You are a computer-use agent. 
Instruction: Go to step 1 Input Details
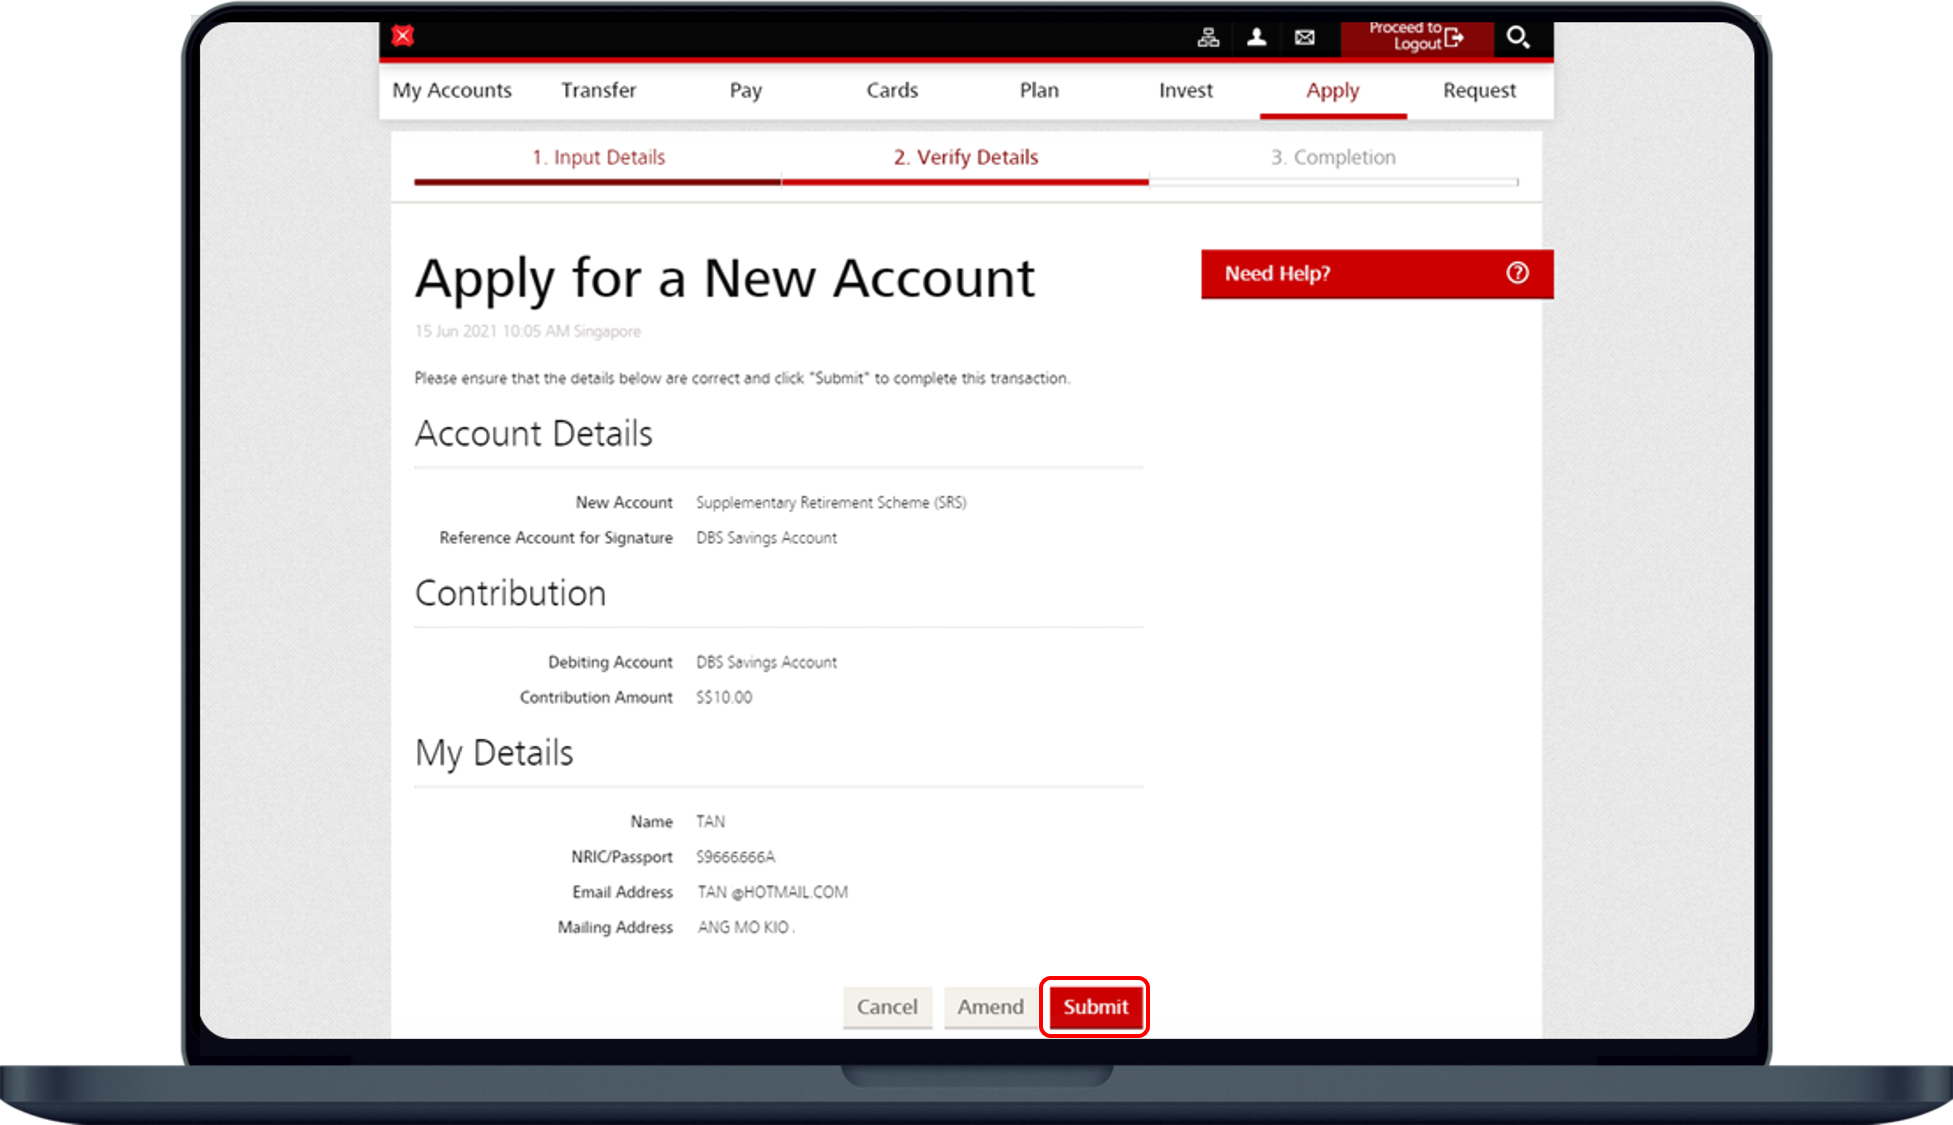pos(598,157)
